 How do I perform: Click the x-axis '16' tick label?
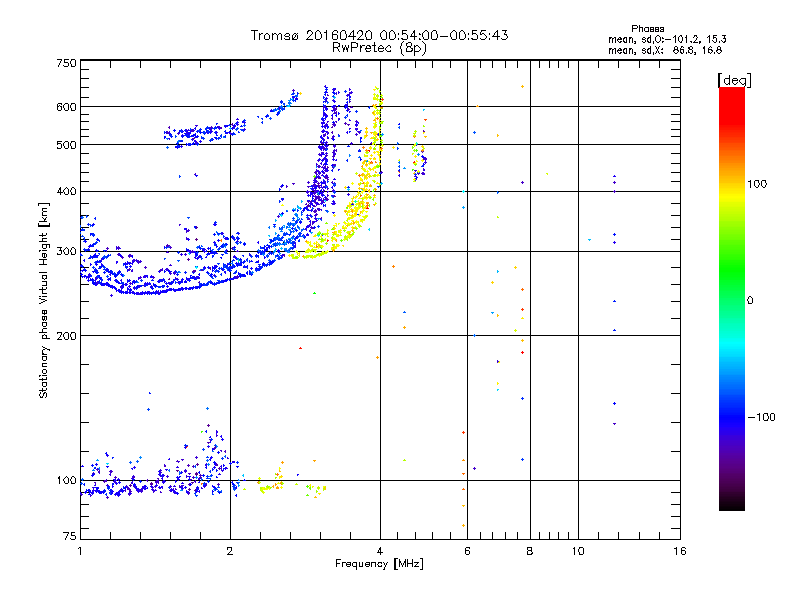click(x=680, y=551)
